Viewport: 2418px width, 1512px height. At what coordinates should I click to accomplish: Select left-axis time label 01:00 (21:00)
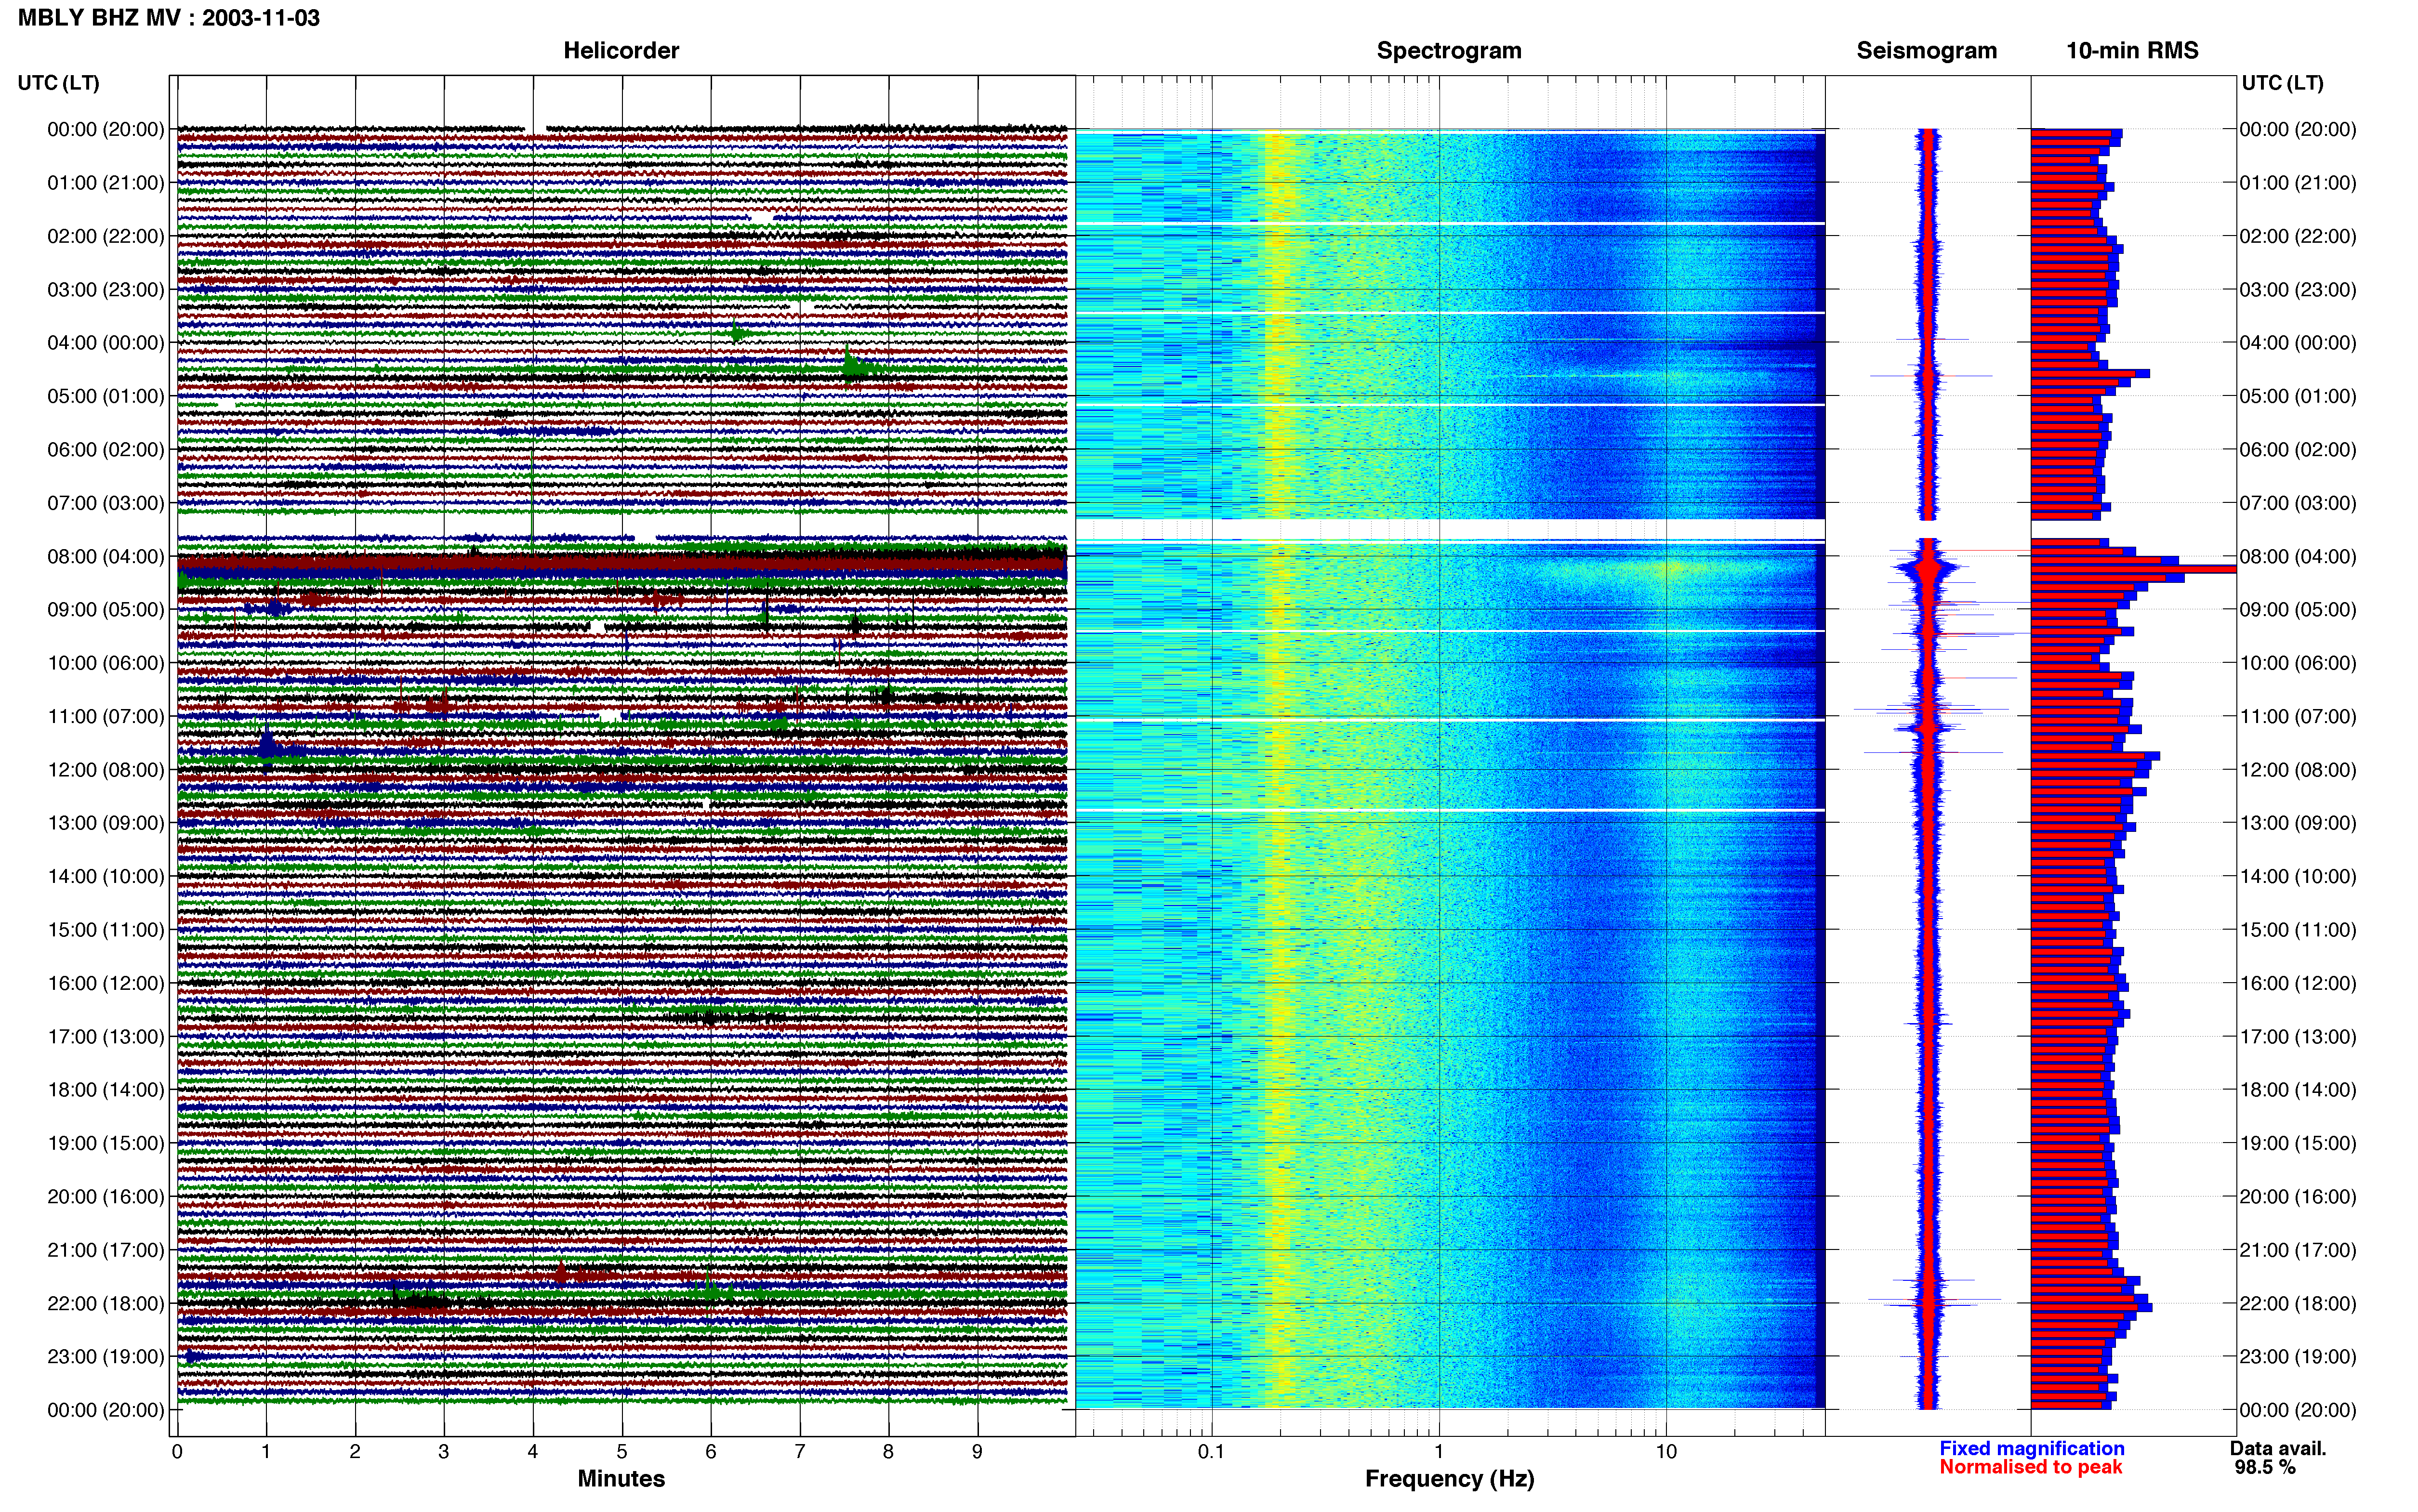click(106, 183)
